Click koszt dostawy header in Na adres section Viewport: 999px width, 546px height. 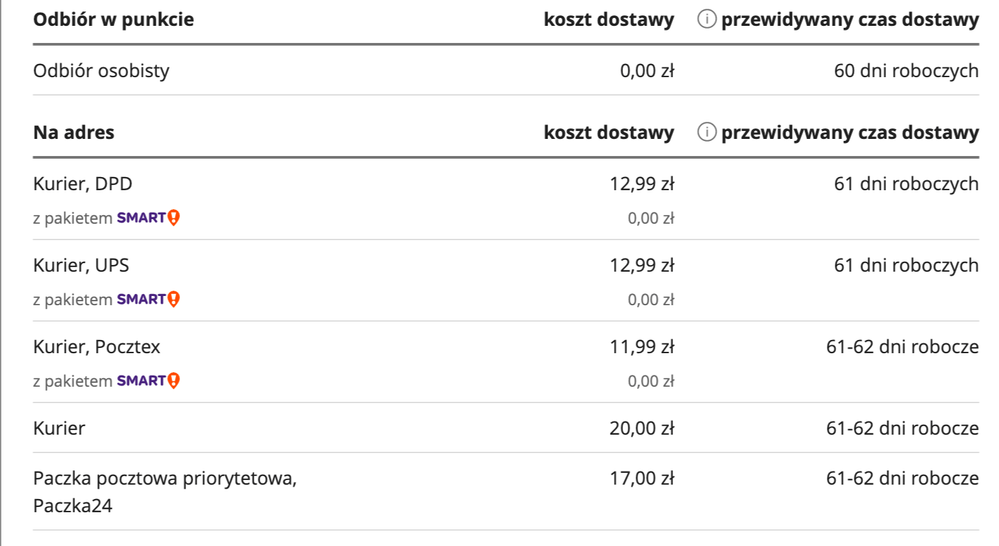coord(609,133)
